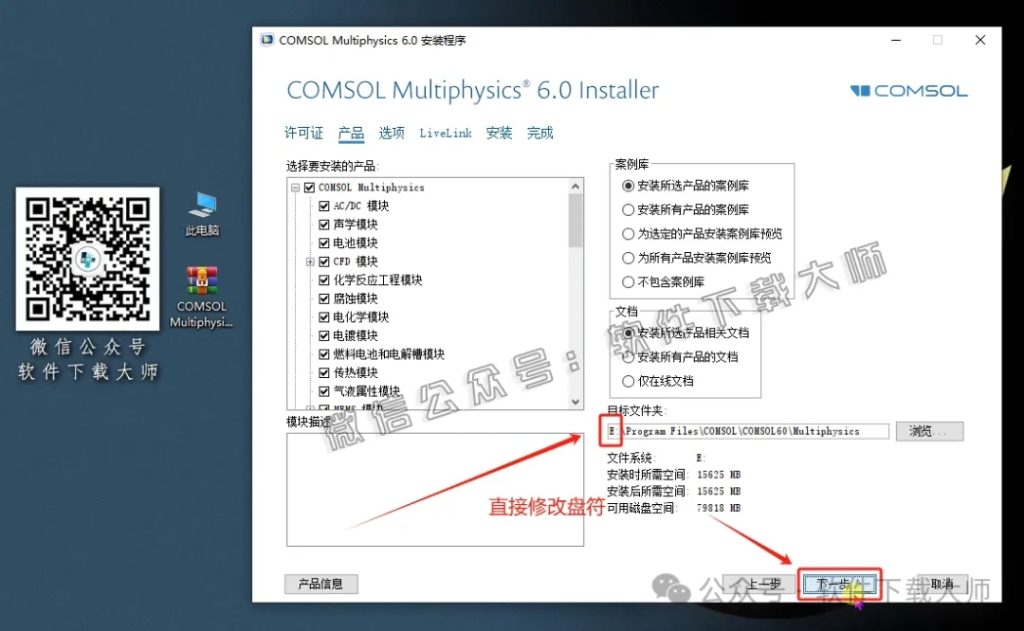Click the COMSOL logo in the installer header
Screen dimensions: 1024x631
point(906,90)
